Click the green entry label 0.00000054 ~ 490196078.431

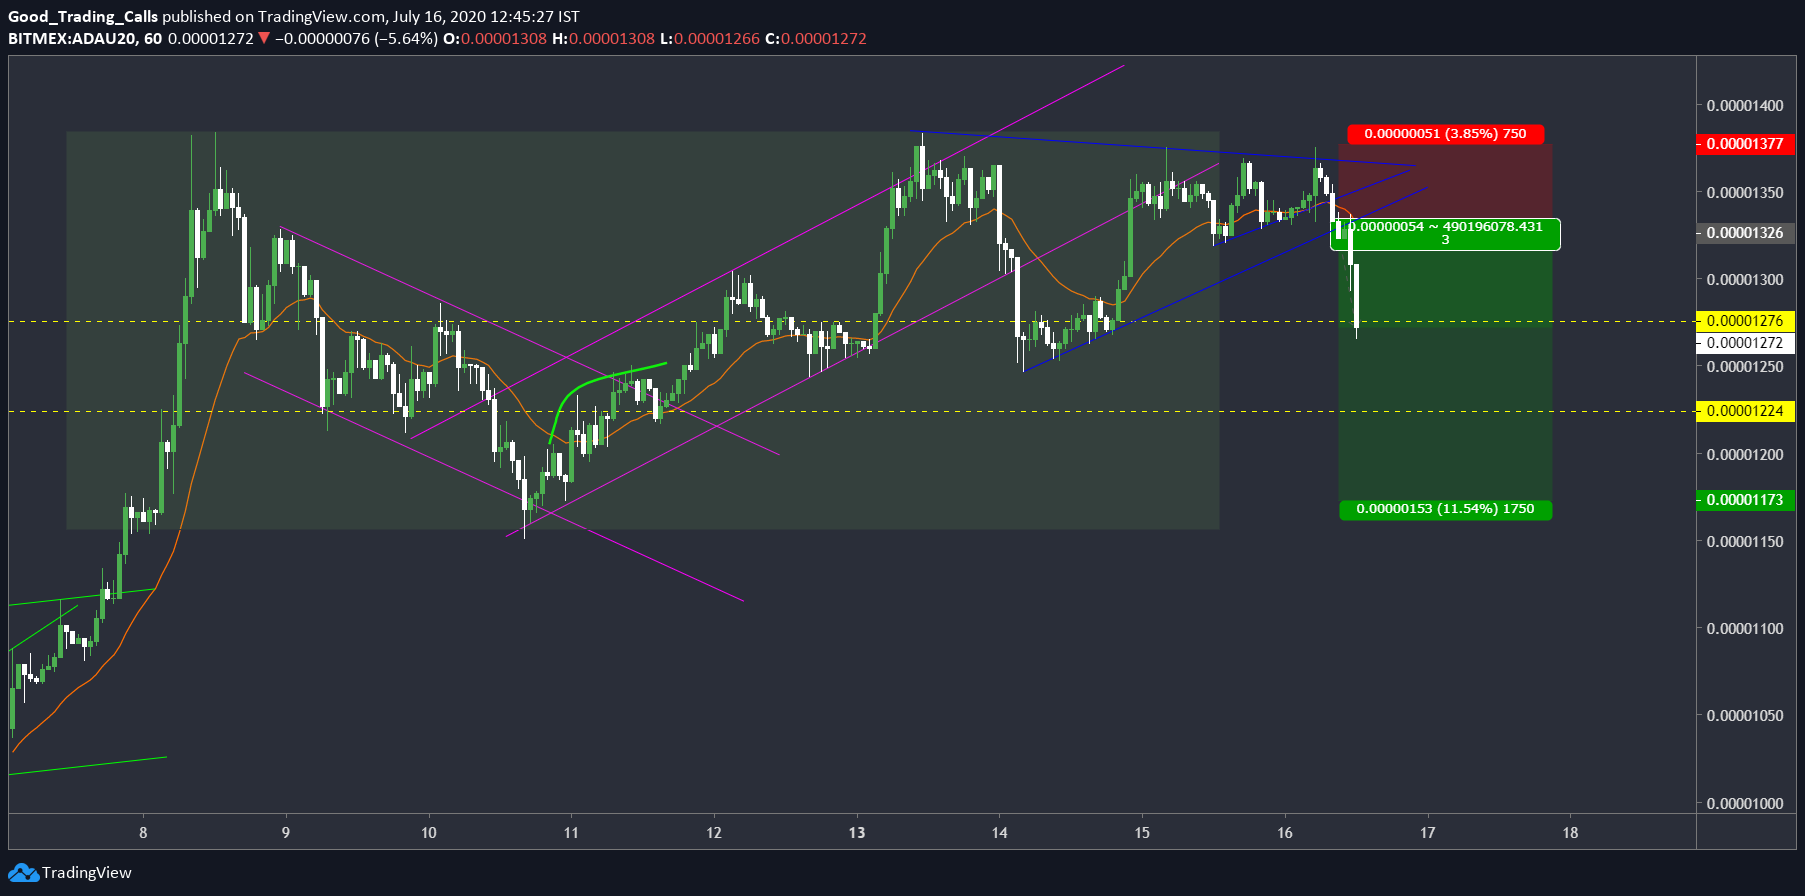pyautogui.click(x=1445, y=233)
